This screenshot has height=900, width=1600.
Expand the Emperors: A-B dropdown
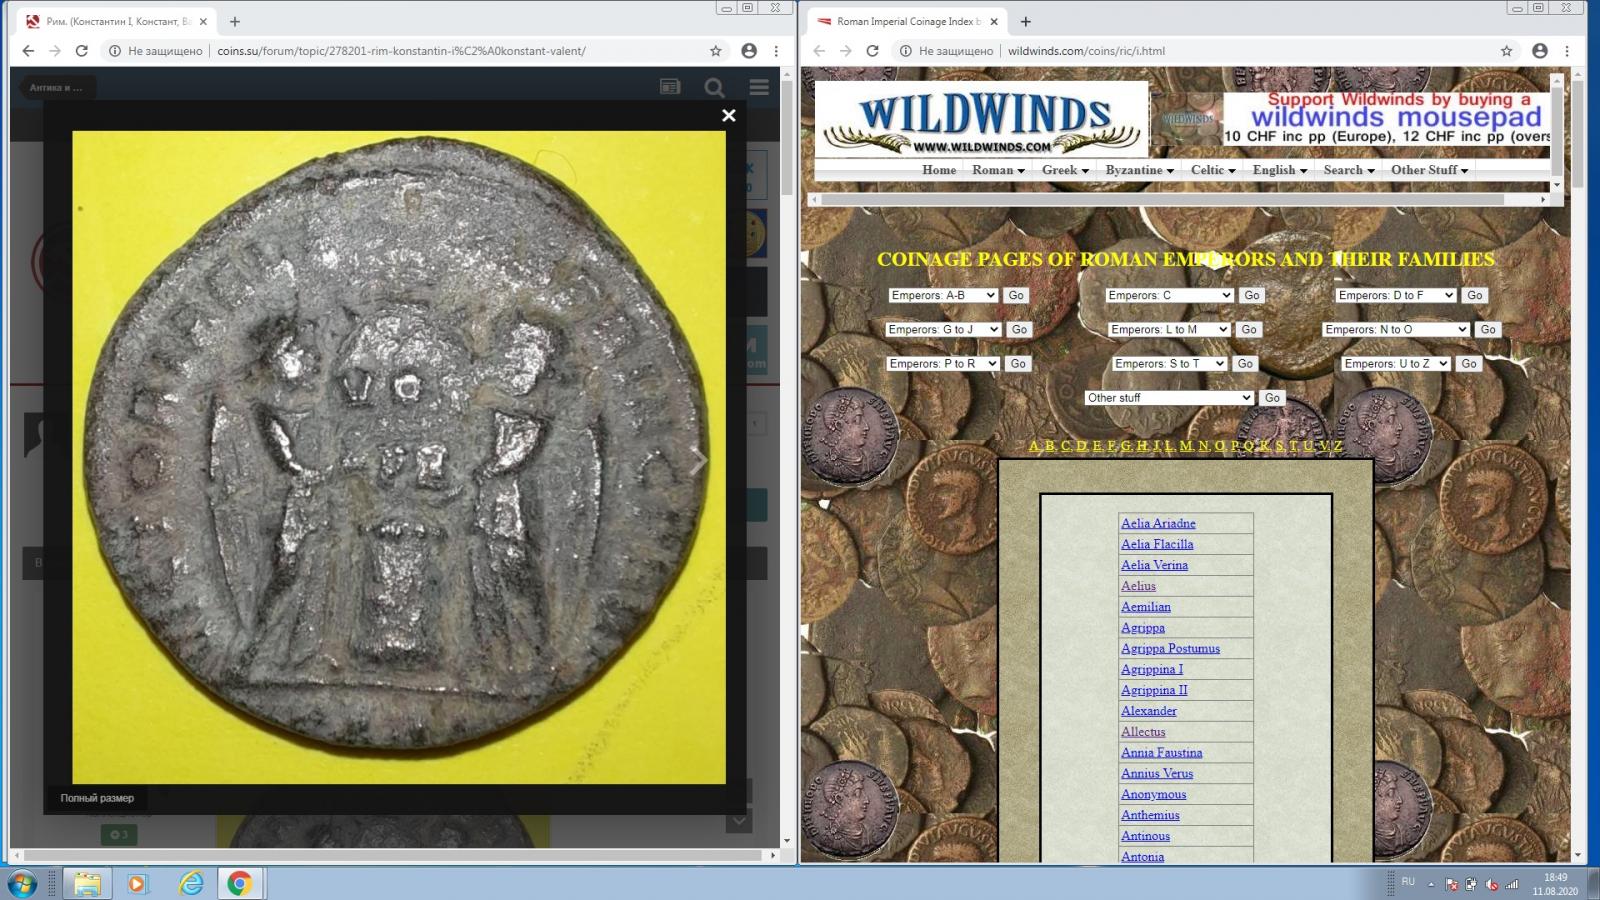(x=943, y=295)
